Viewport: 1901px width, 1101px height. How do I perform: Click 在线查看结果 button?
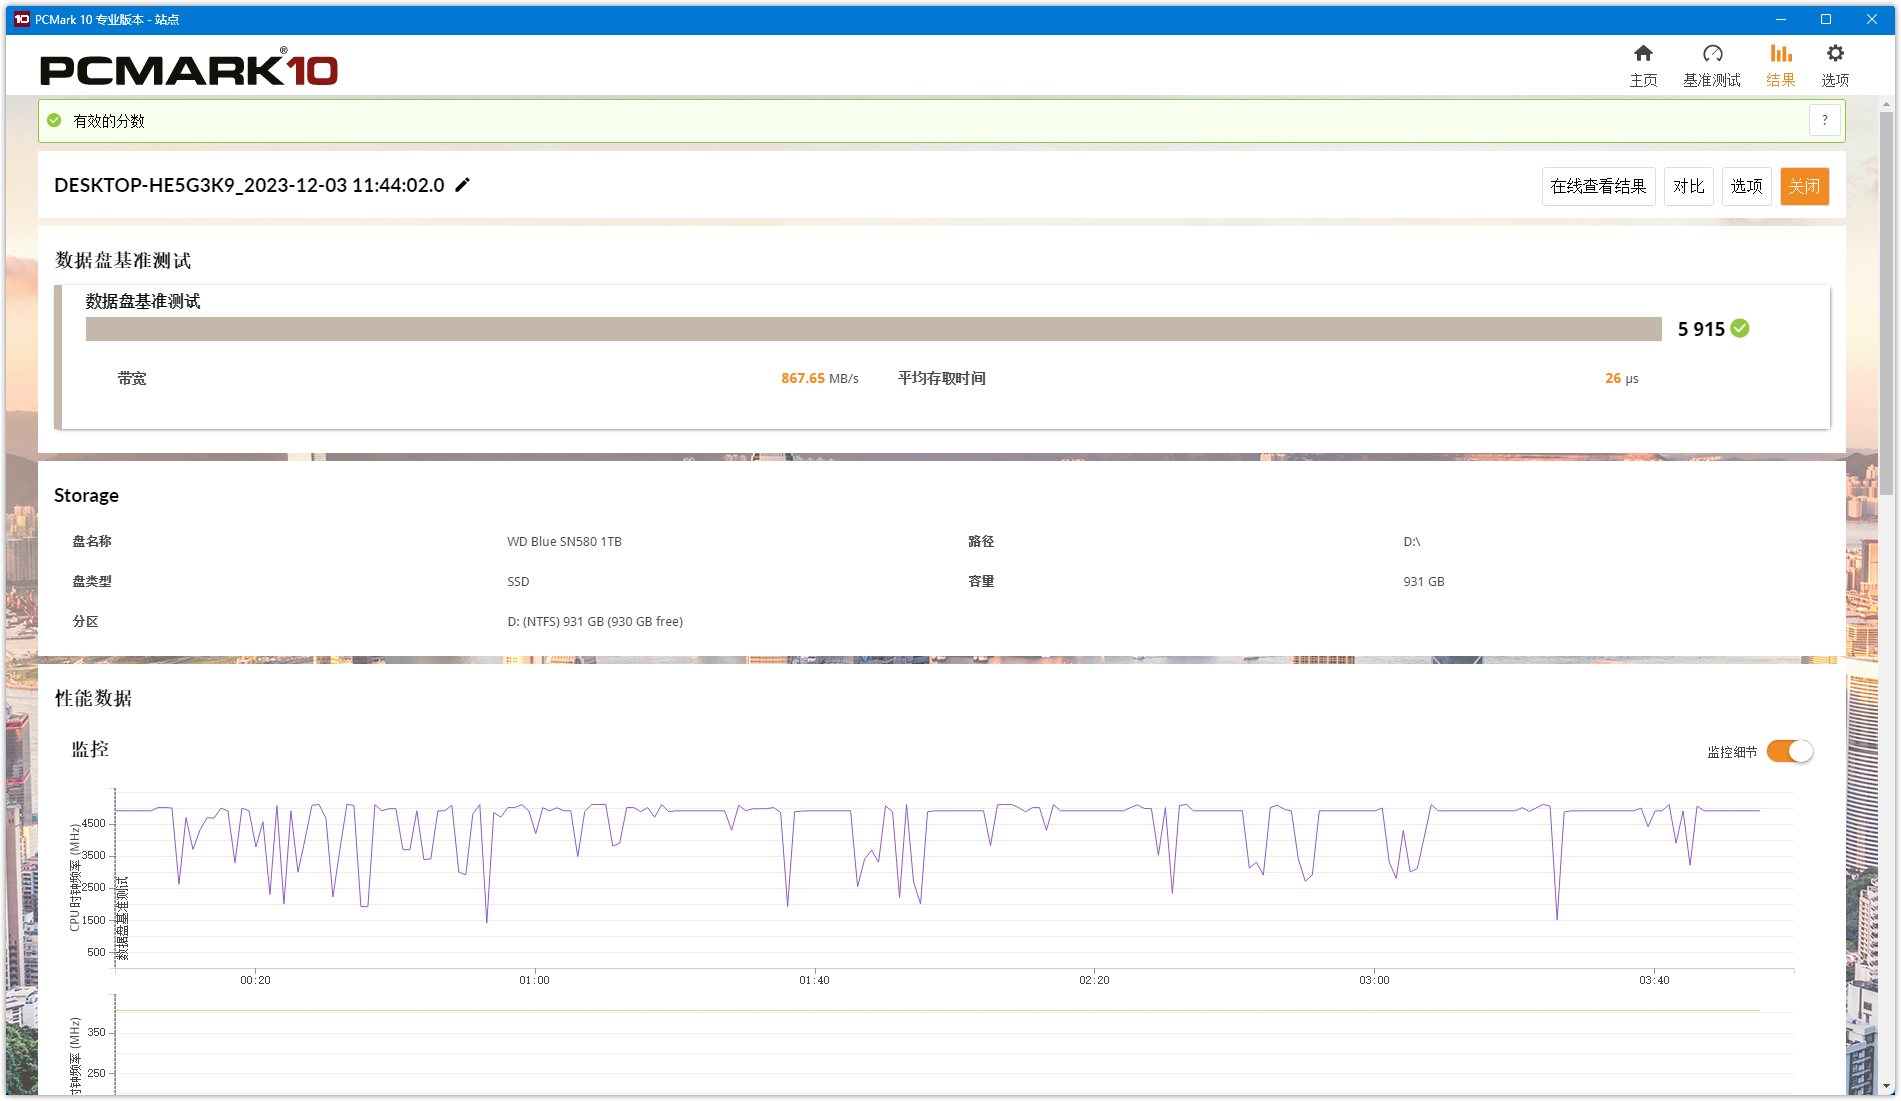(1598, 186)
